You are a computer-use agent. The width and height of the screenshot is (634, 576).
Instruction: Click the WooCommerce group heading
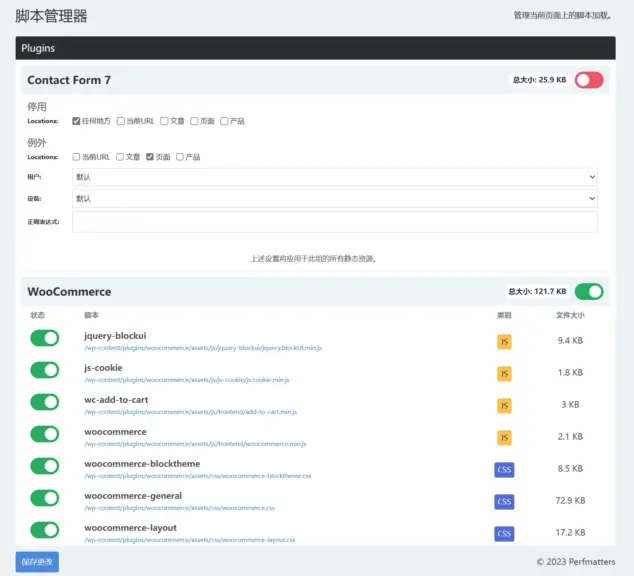point(69,291)
